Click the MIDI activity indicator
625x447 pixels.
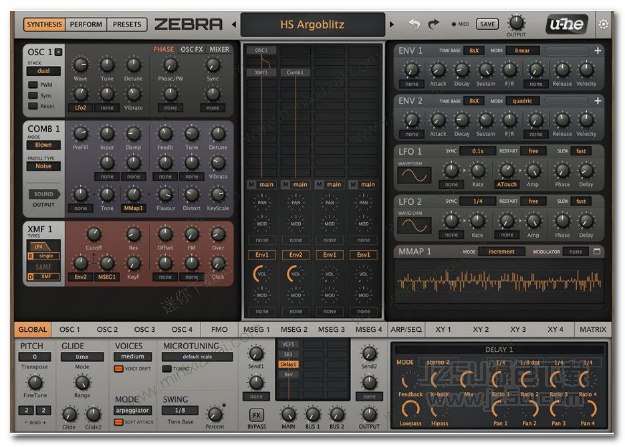tap(454, 24)
